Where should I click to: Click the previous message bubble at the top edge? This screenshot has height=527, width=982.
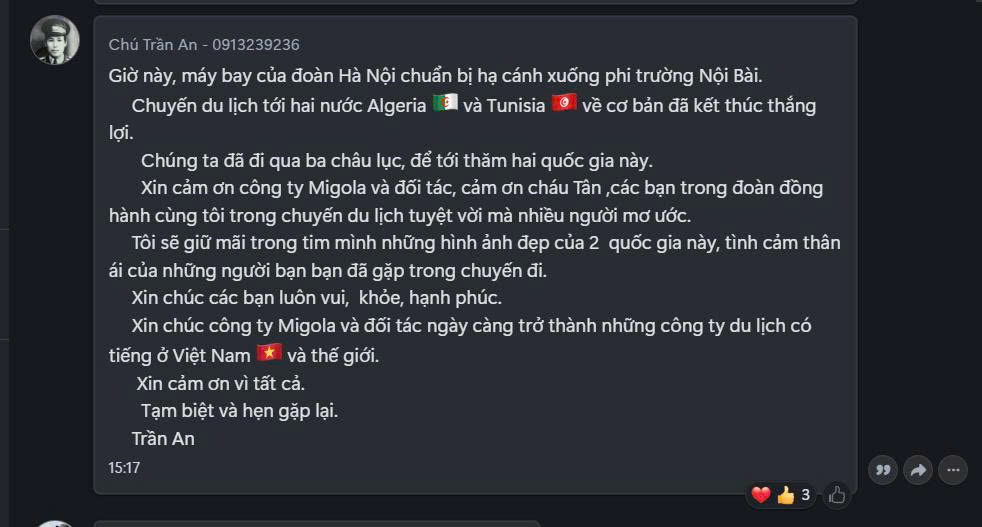[475, 2]
